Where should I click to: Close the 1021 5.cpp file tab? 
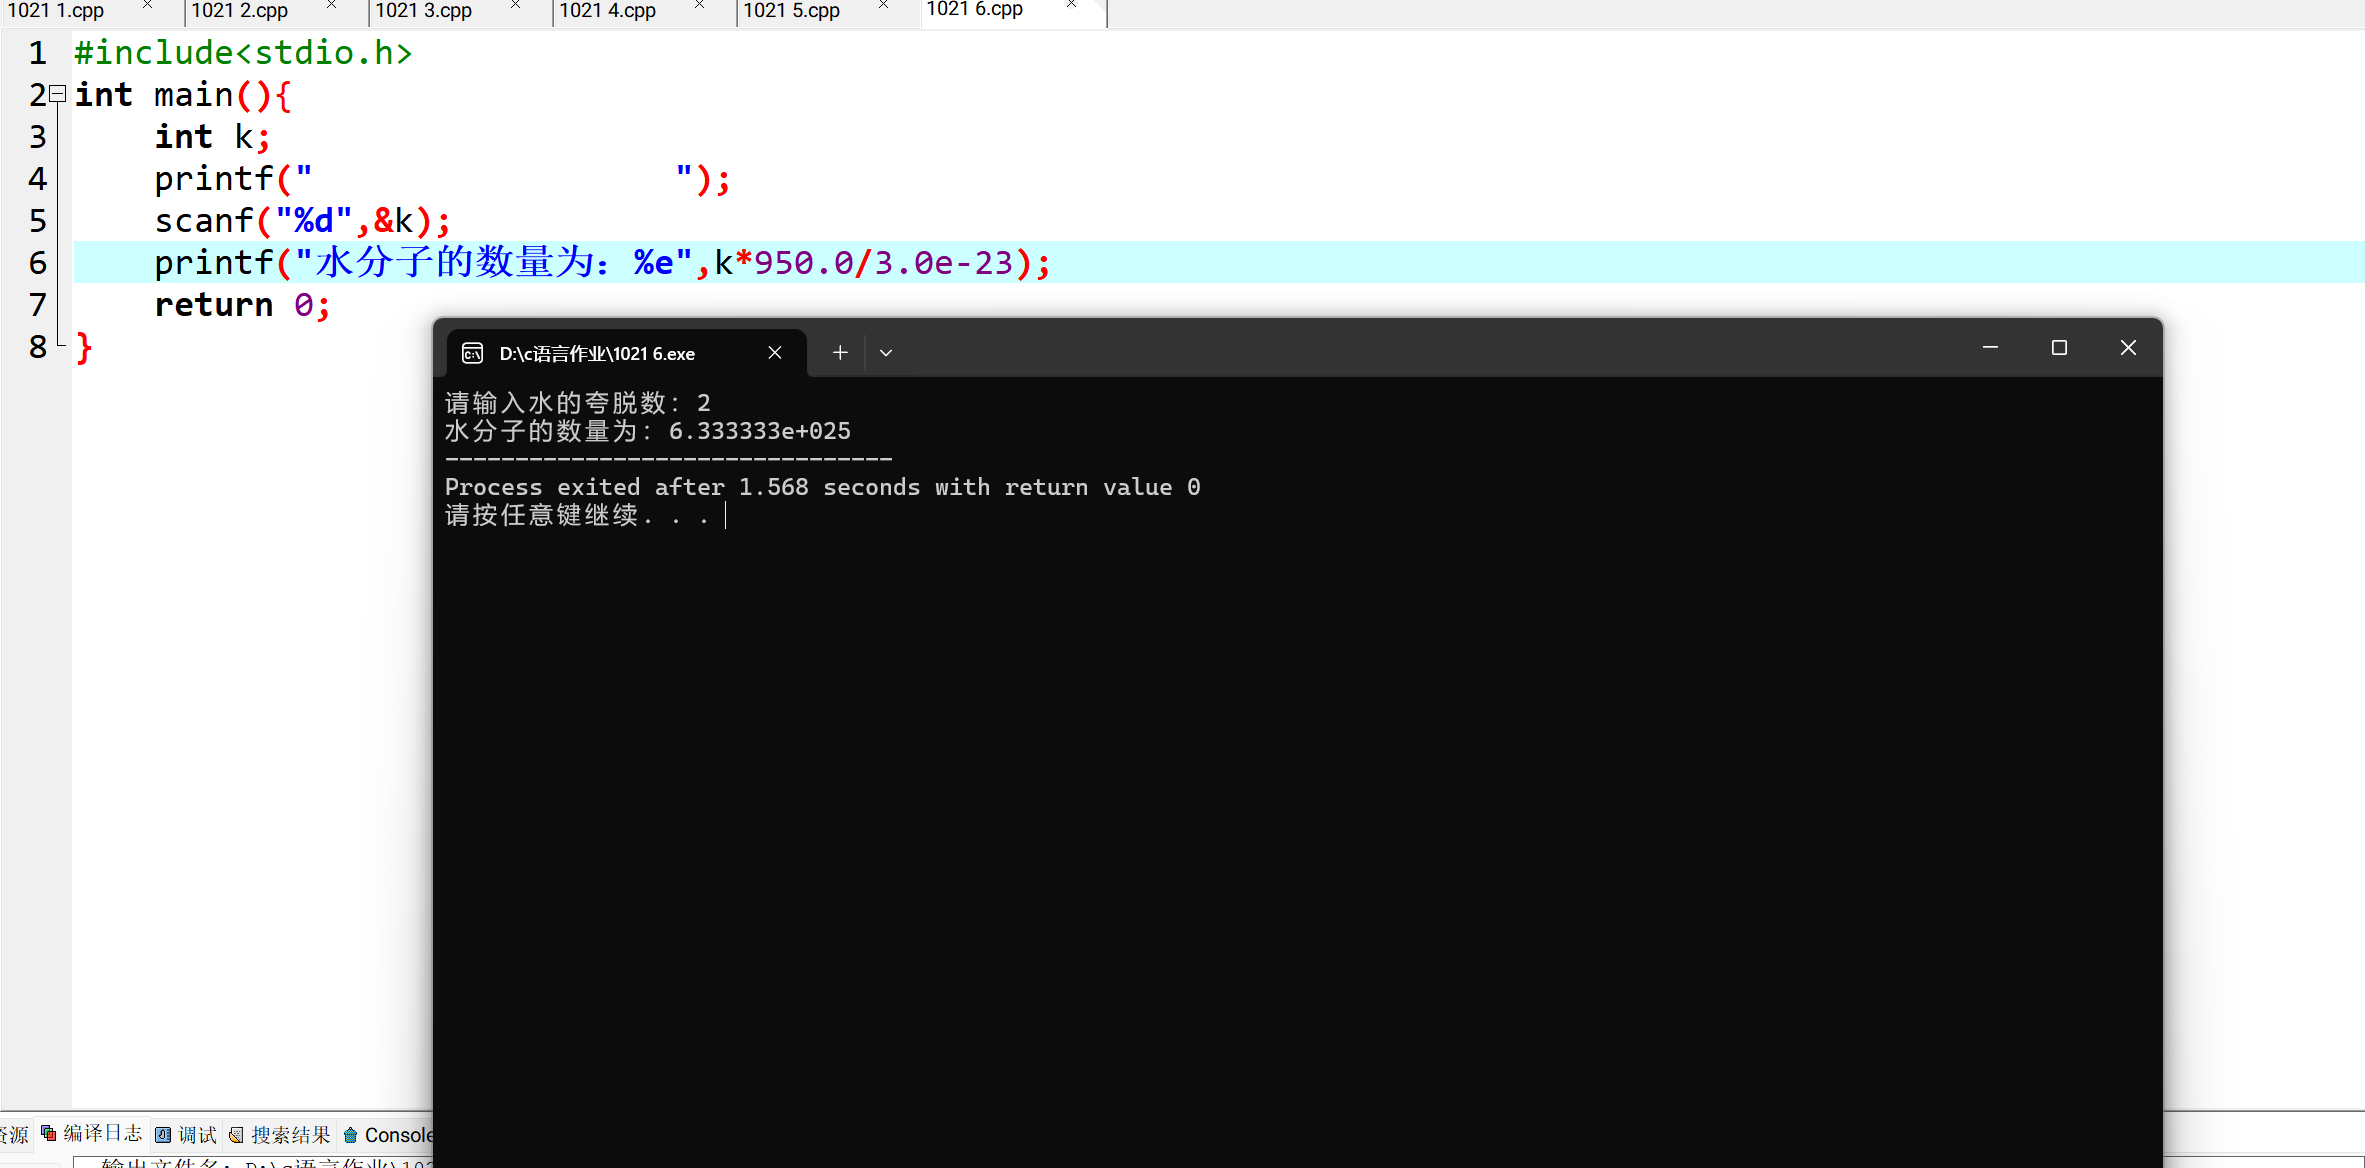(x=884, y=6)
